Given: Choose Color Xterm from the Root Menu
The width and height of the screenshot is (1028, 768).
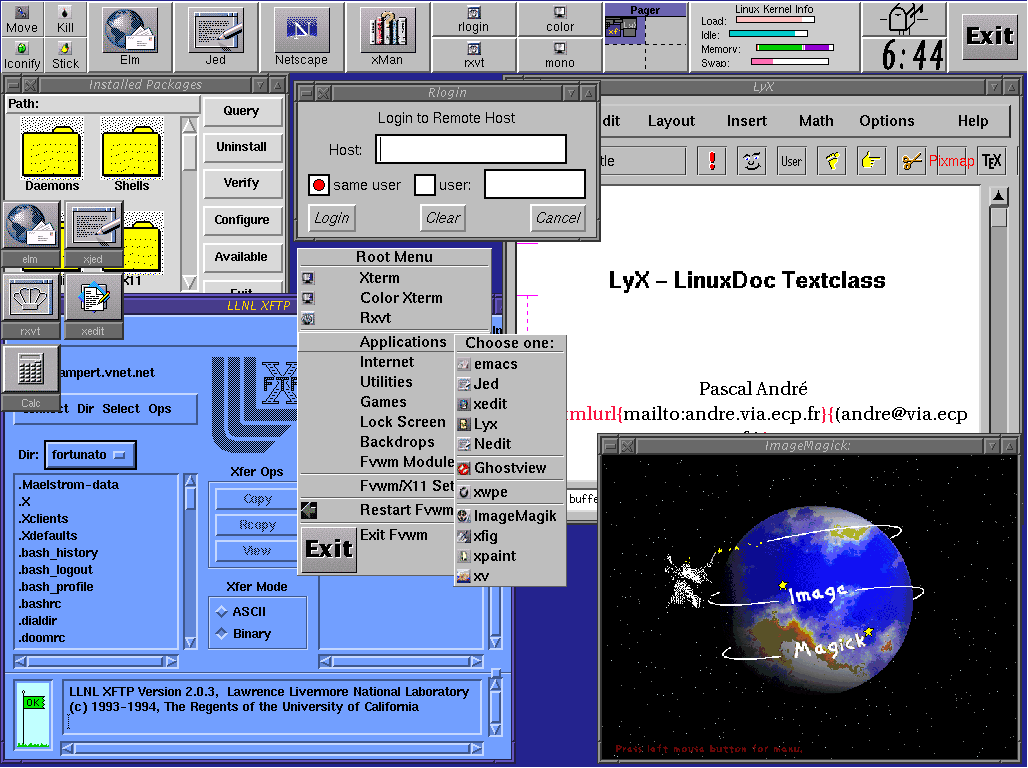Looking at the screenshot, I should pyautogui.click(x=395, y=298).
